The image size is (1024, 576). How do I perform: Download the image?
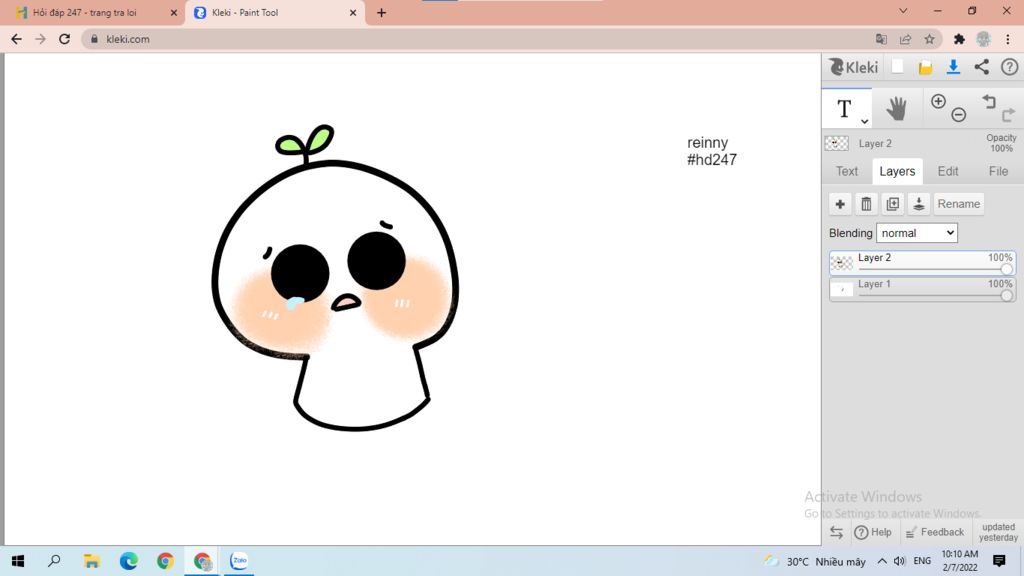click(953, 67)
